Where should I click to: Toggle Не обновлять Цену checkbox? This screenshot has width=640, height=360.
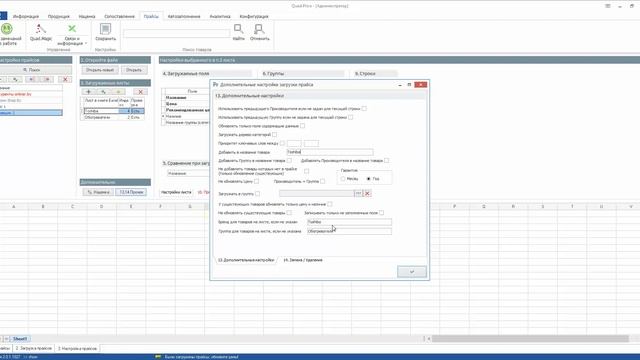coord(256,181)
